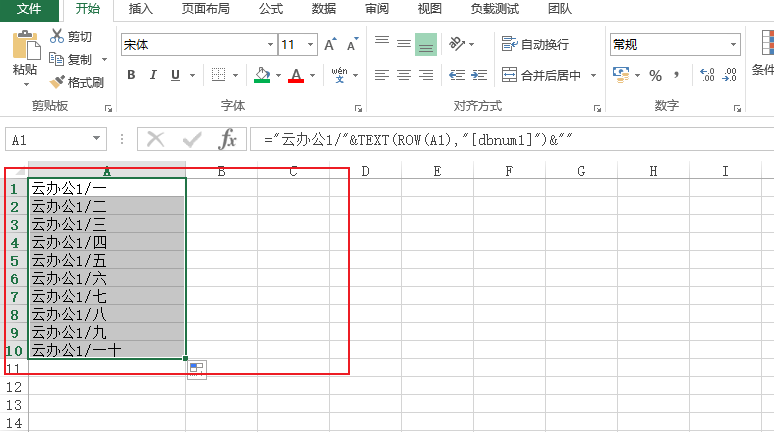The height and width of the screenshot is (432, 774).
Task: Switch to the 视图 View tab
Action: (x=429, y=9)
